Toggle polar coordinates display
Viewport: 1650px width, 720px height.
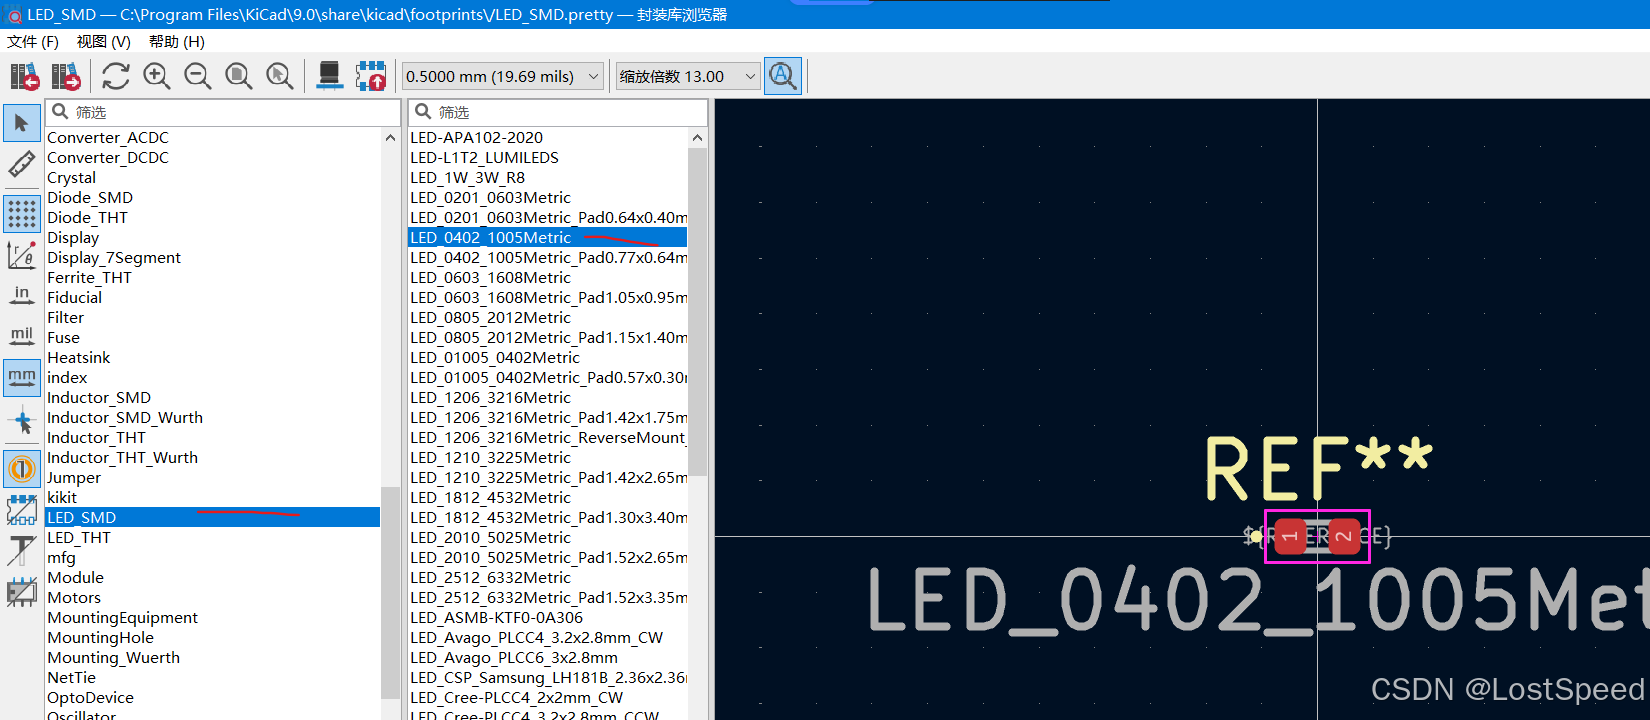[22, 255]
